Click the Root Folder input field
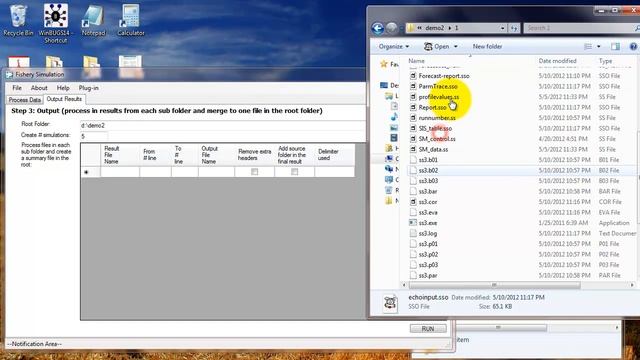The width and height of the screenshot is (640, 360). click(223, 125)
